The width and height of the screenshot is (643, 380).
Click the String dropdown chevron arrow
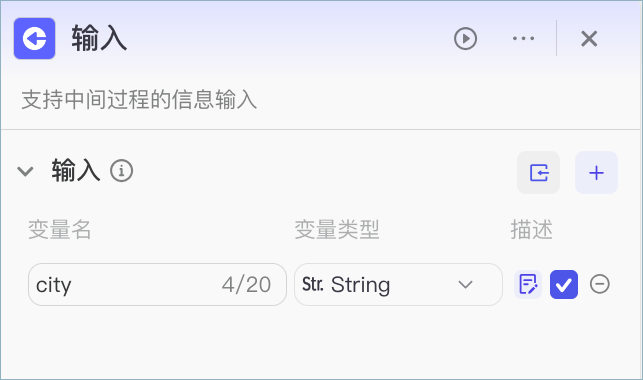pos(465,284)
